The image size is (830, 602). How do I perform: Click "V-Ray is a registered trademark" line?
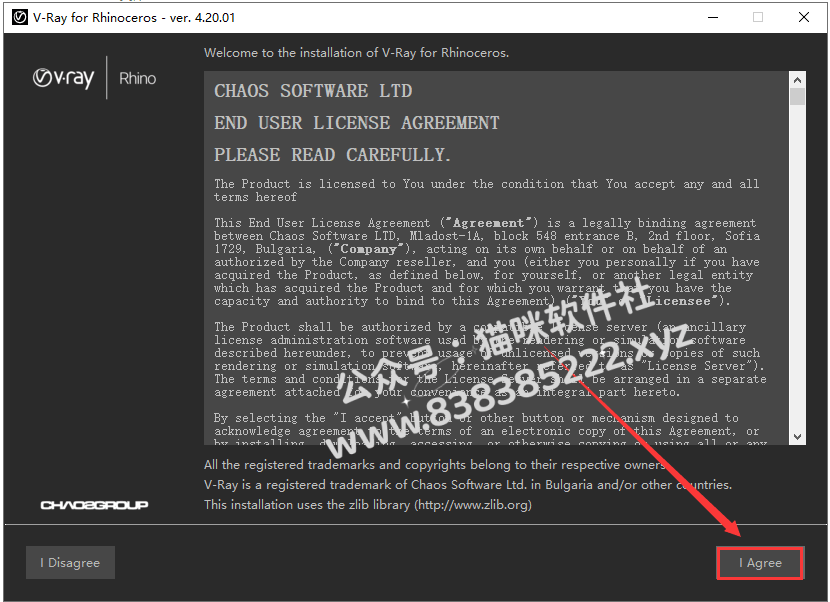(x=468, y=485)
